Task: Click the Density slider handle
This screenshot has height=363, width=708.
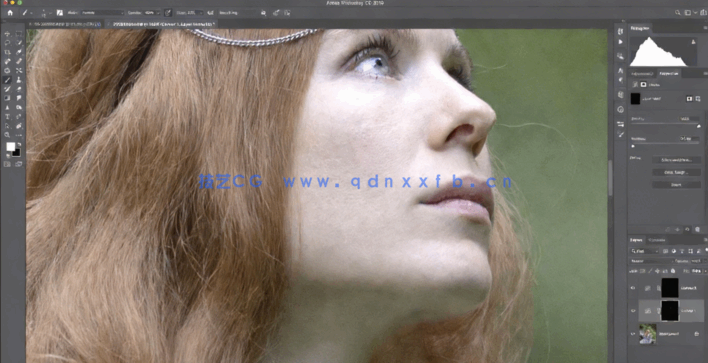Action: coord(699,126)
